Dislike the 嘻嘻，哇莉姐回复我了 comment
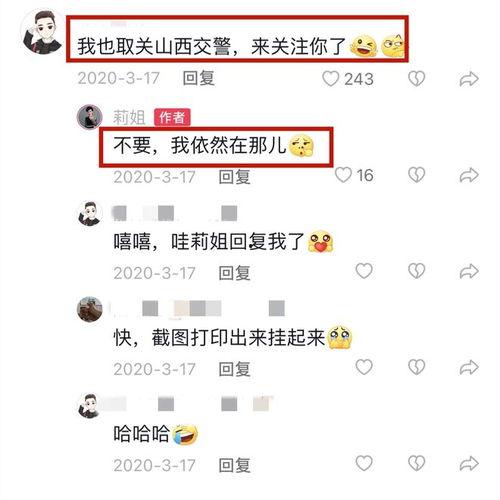 tap(417, 271)
